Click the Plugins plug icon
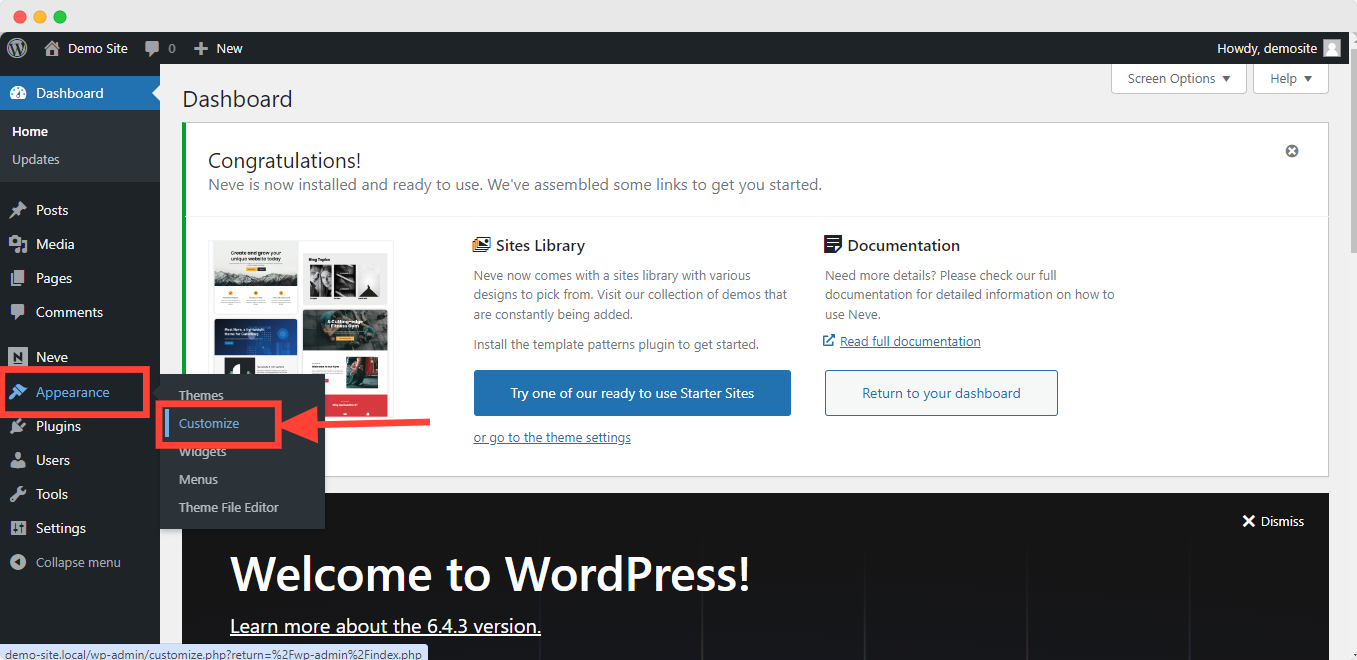The width and height of the screenshot is (1357, 660). [17, 426]
